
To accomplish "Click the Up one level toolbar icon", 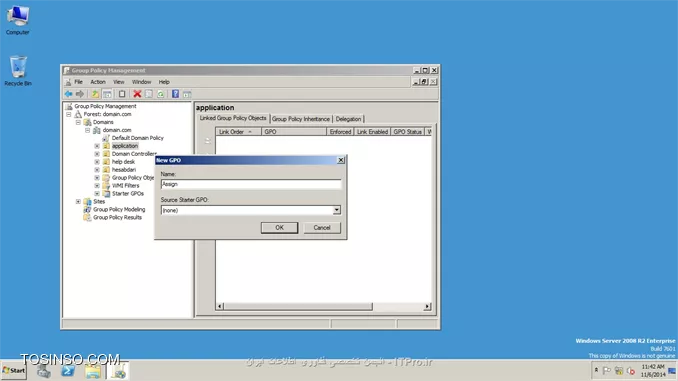I will click(x=95, y=94).
